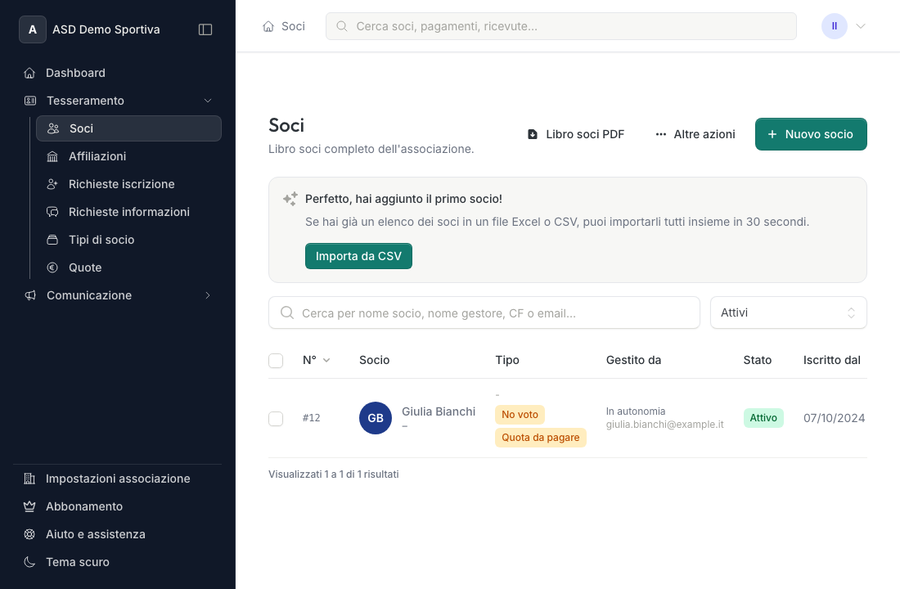Click the Tipo column header
The height and width of the screenshot is (589, 900).
tap(507, 360)
